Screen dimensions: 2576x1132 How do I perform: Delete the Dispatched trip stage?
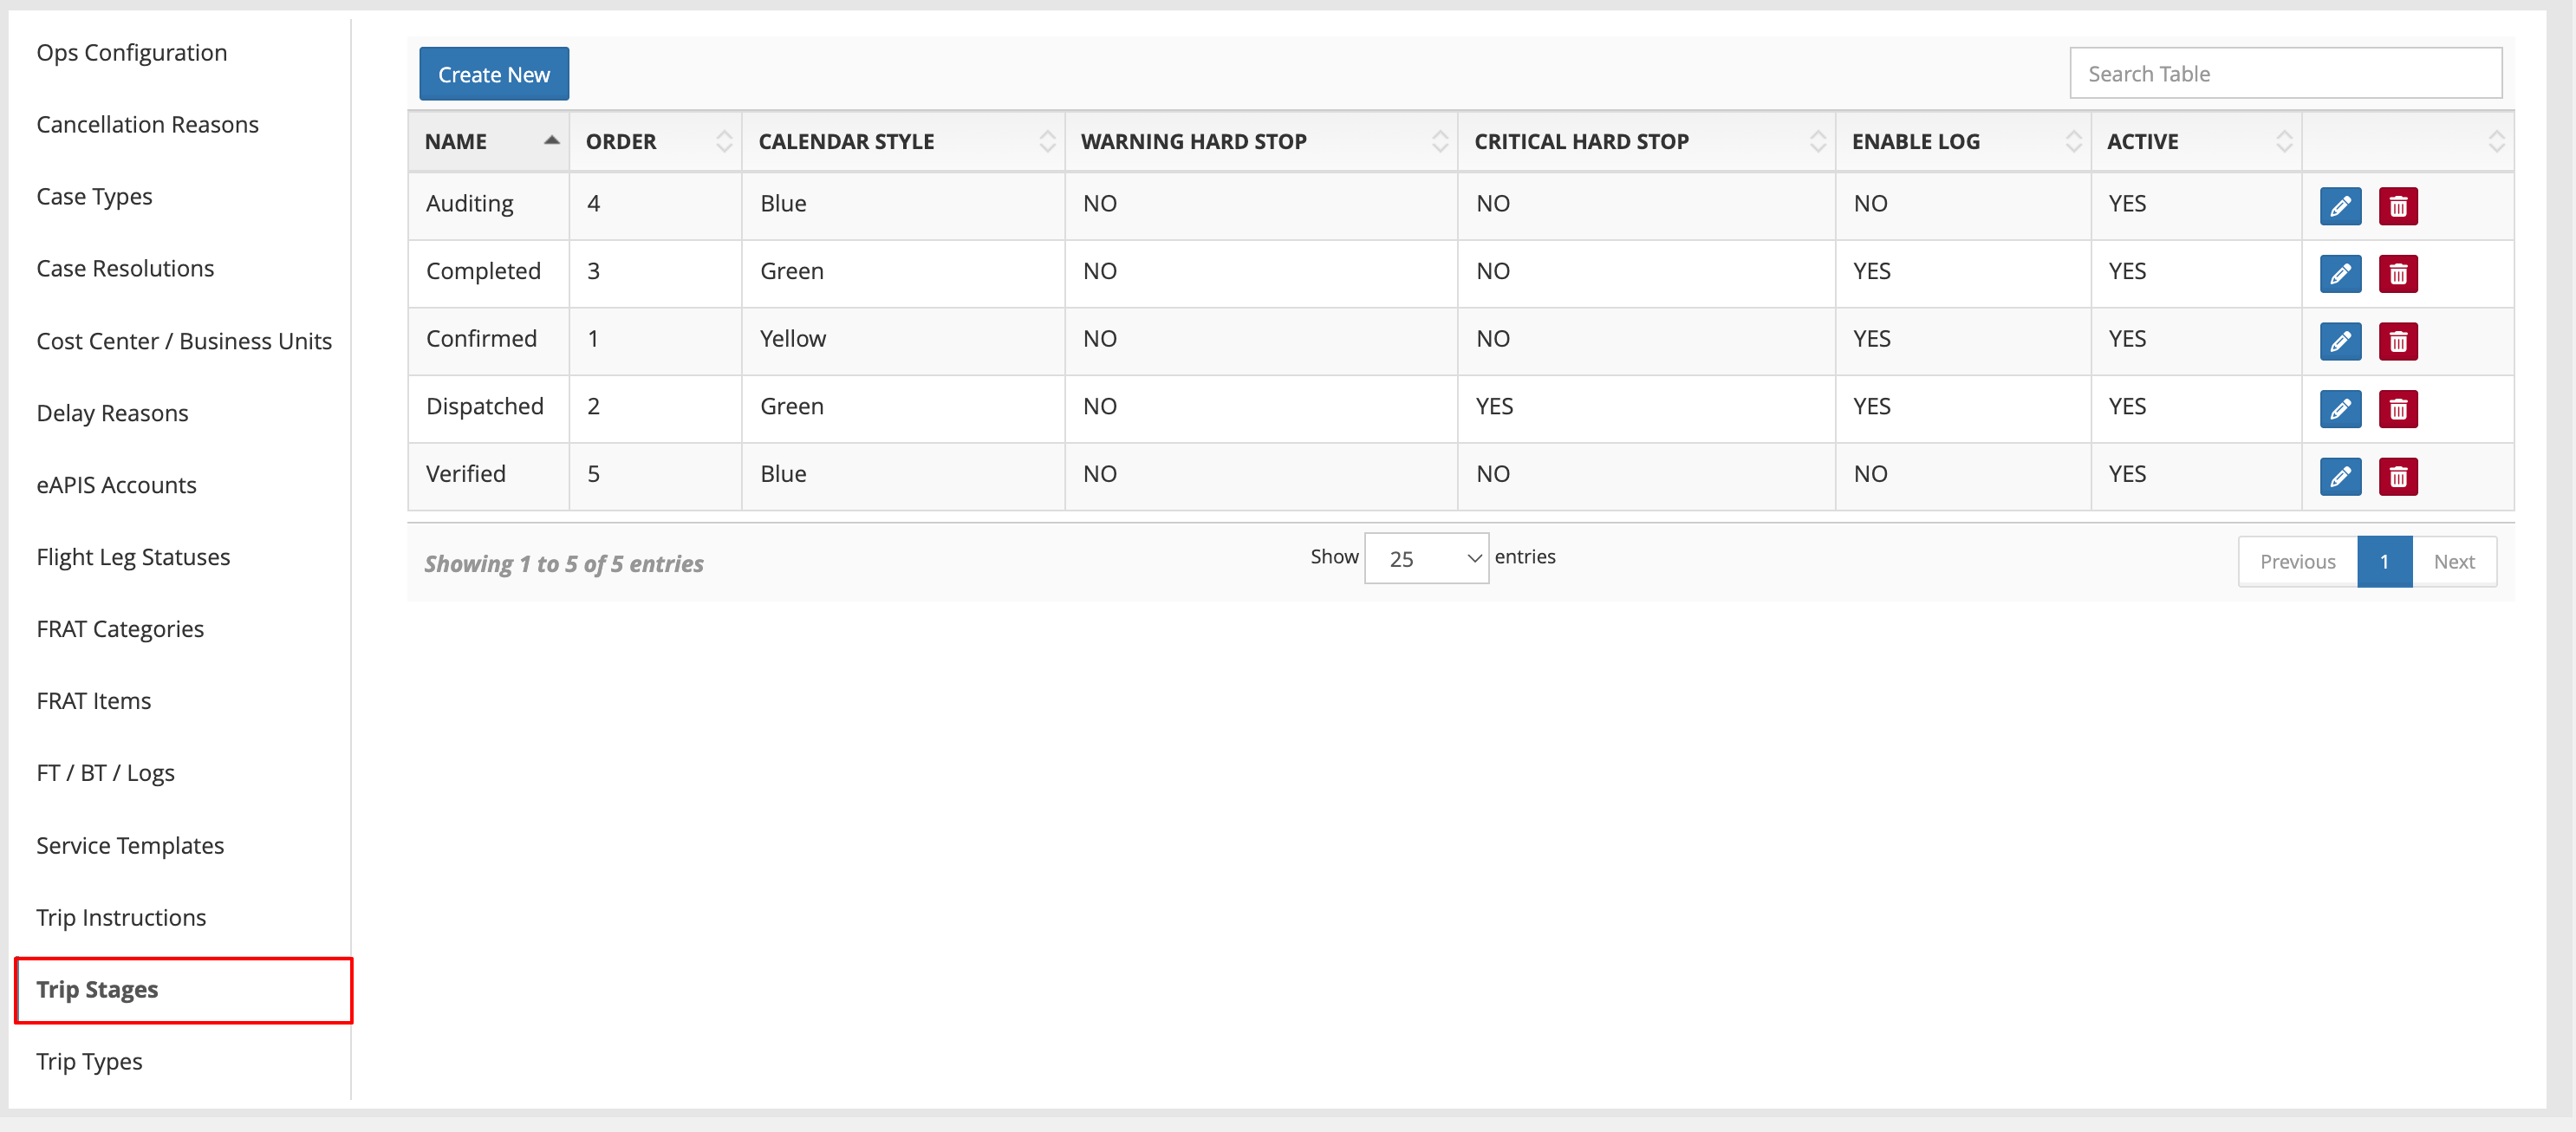[2398, 409]
